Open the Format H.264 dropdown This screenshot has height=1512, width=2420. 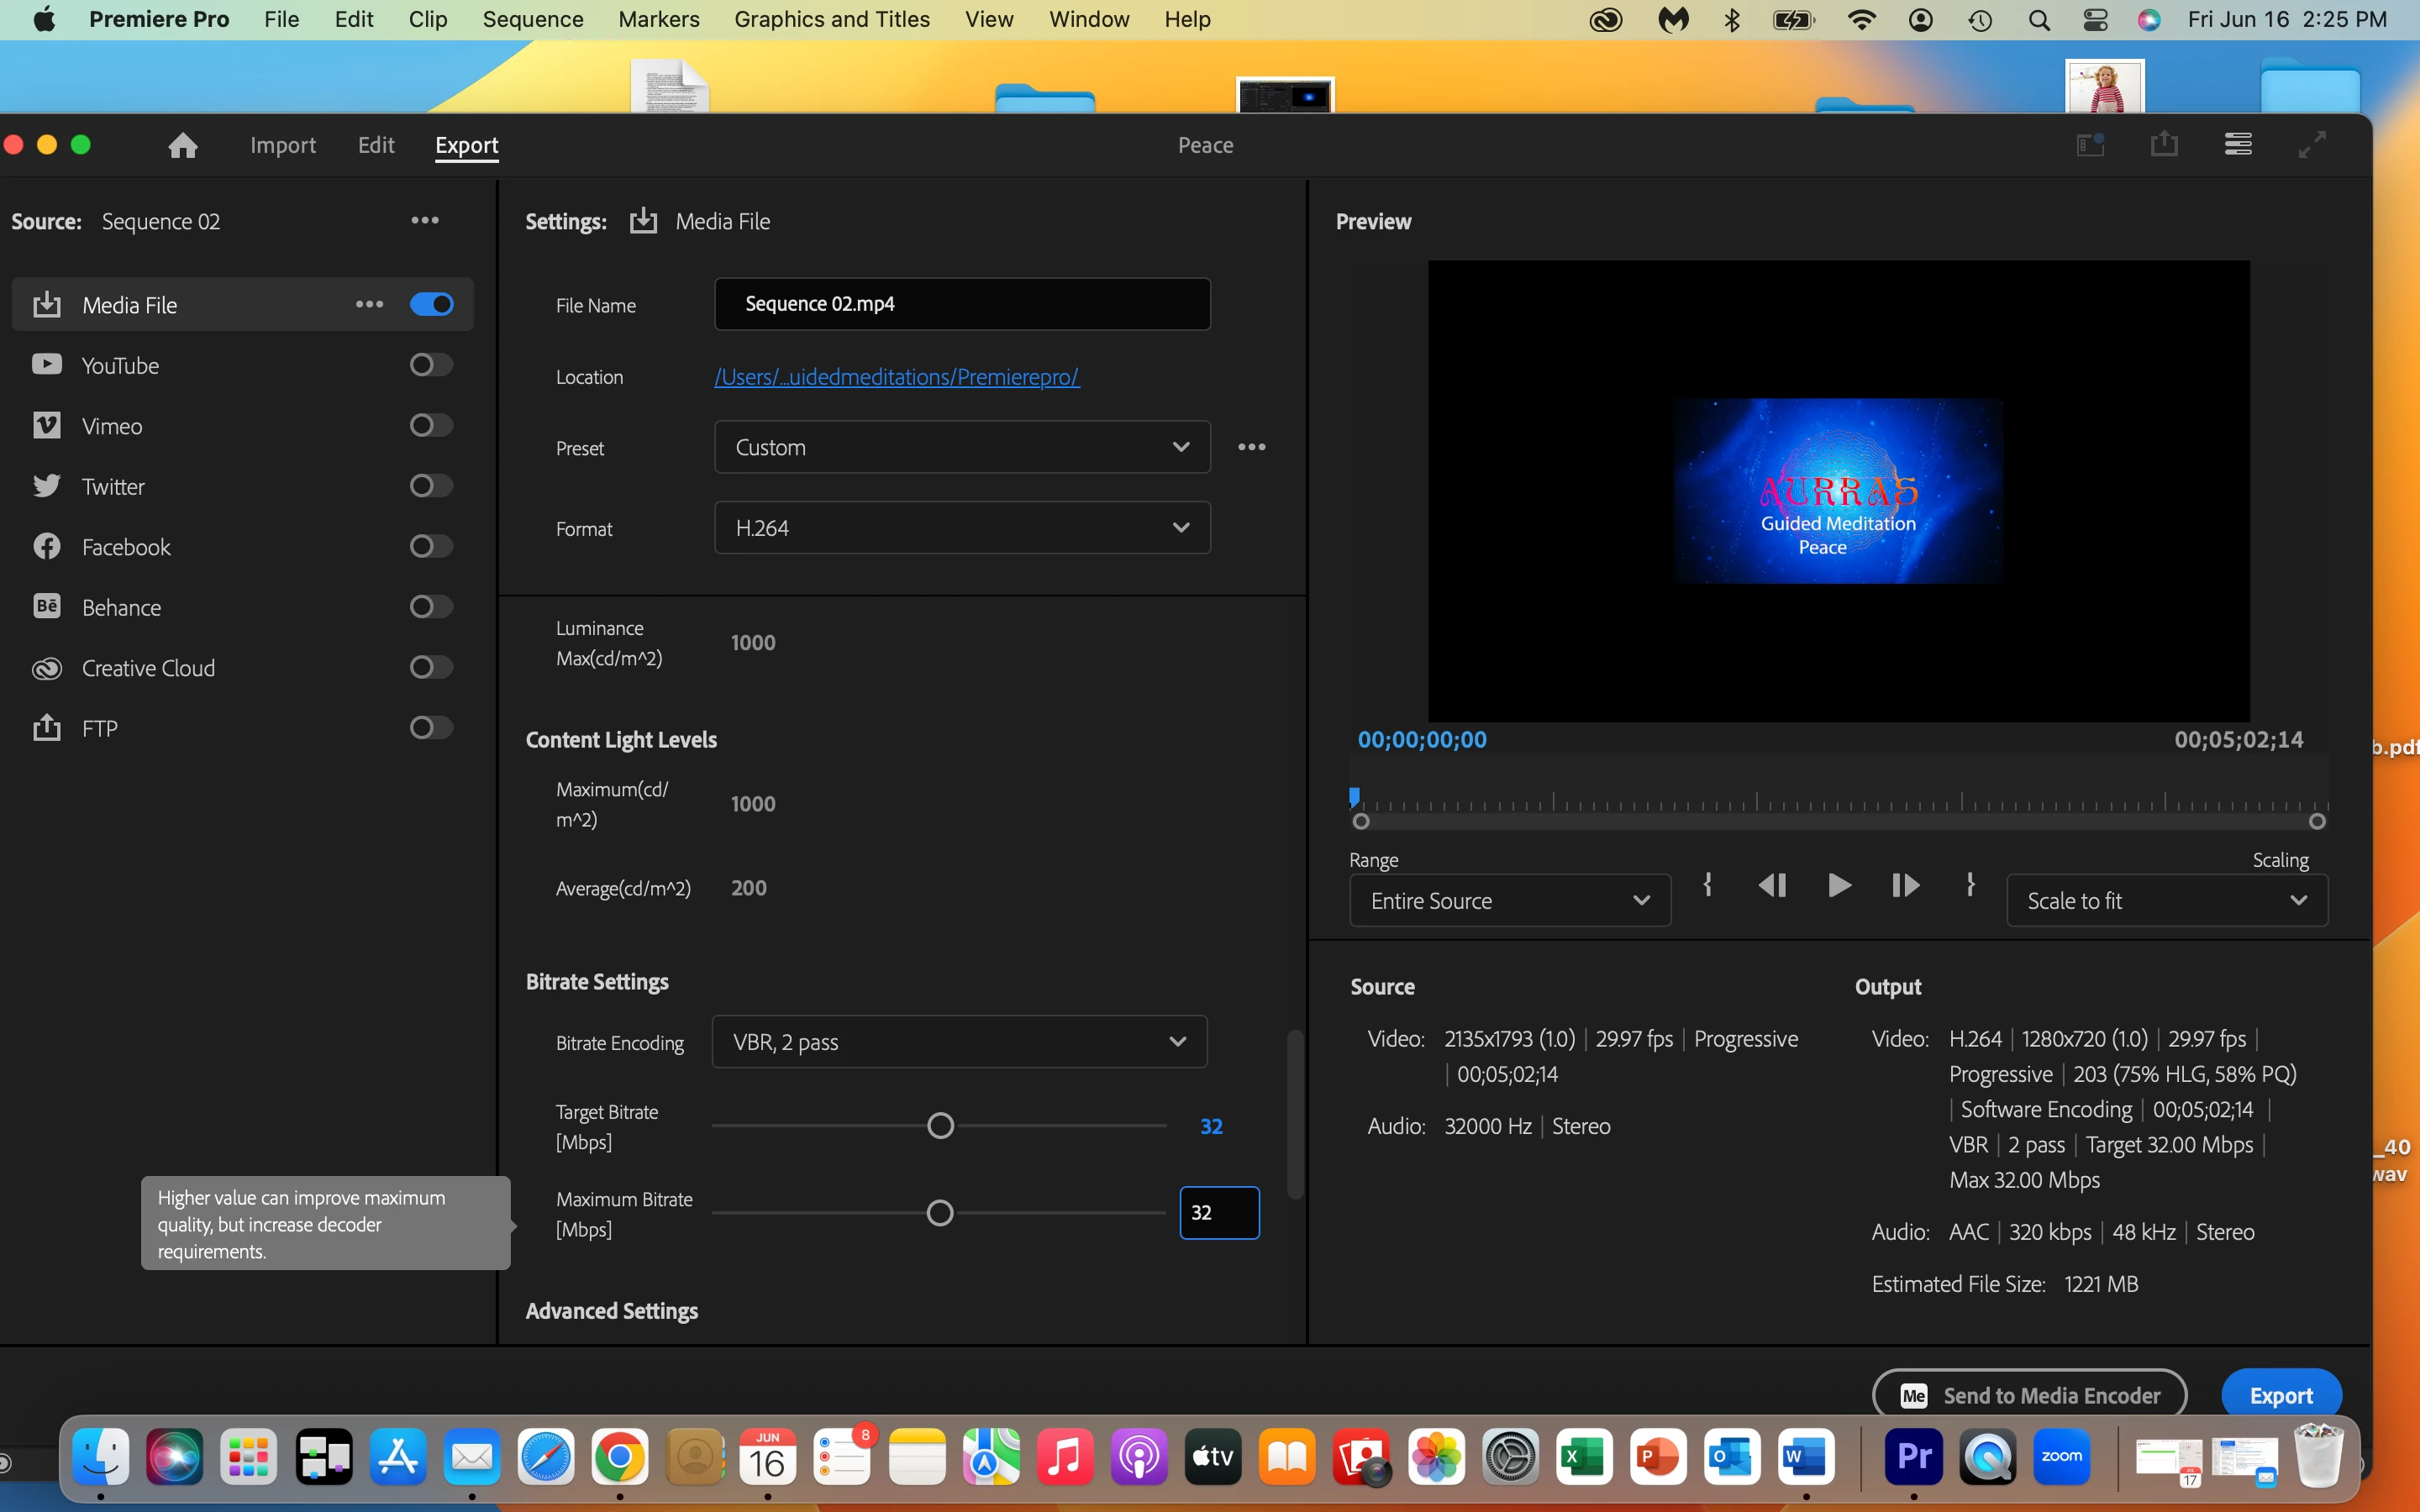[x=962, y=528]
